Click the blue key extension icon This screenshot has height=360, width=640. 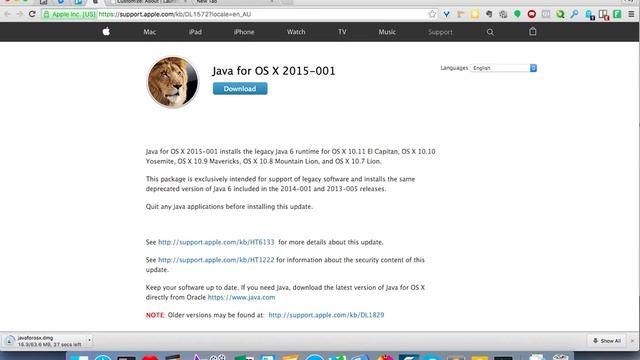(x=574, y=14)
